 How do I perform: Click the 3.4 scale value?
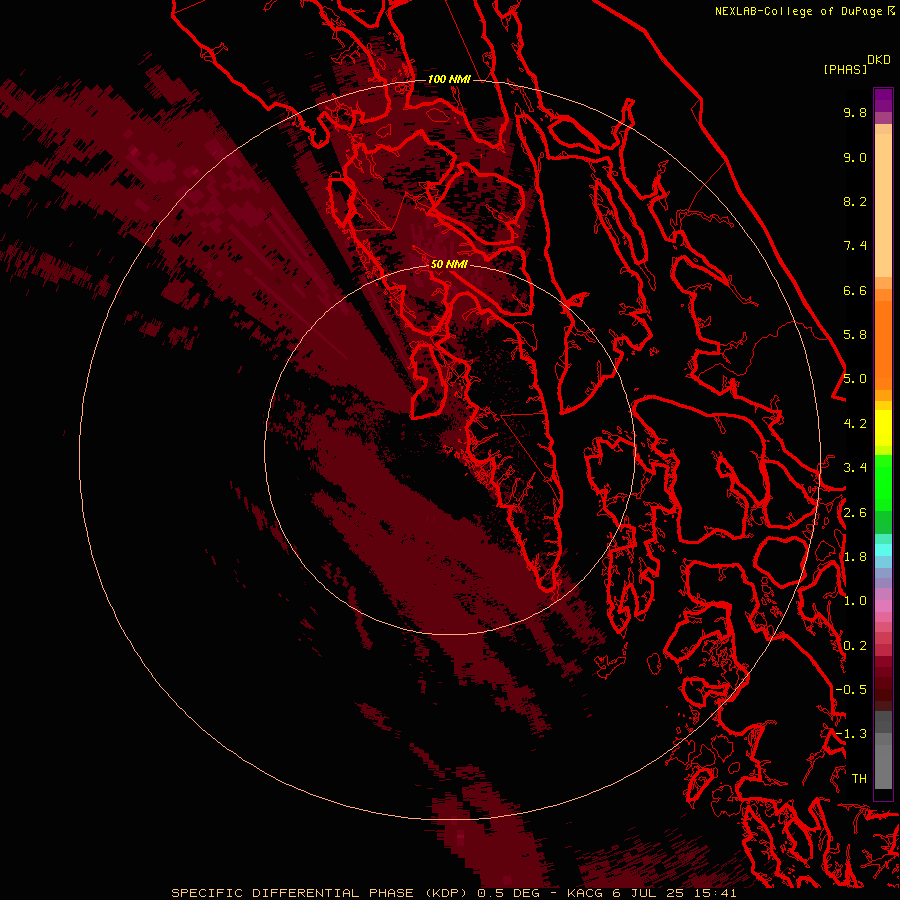855,468
